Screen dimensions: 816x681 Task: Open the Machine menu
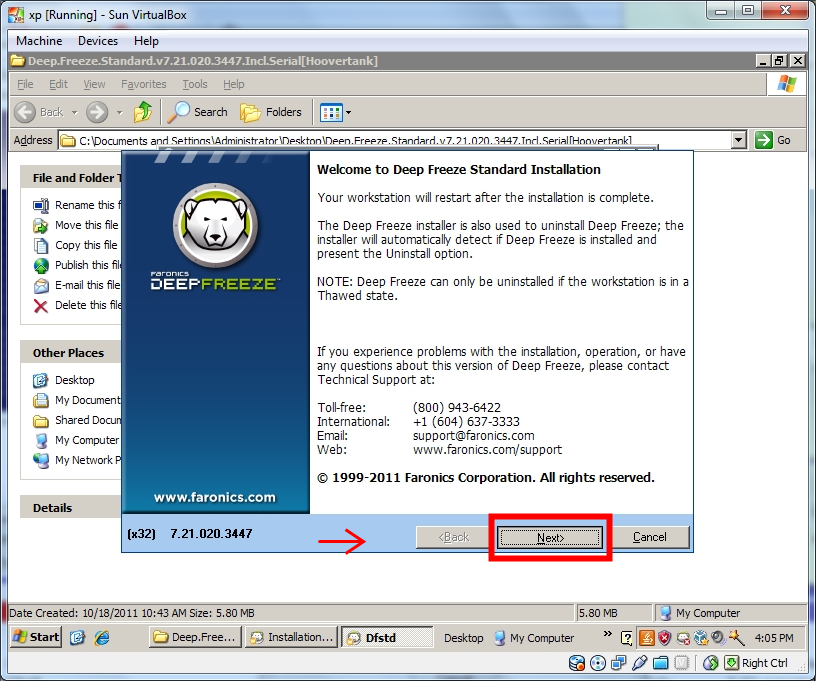(x=38, y=41)
